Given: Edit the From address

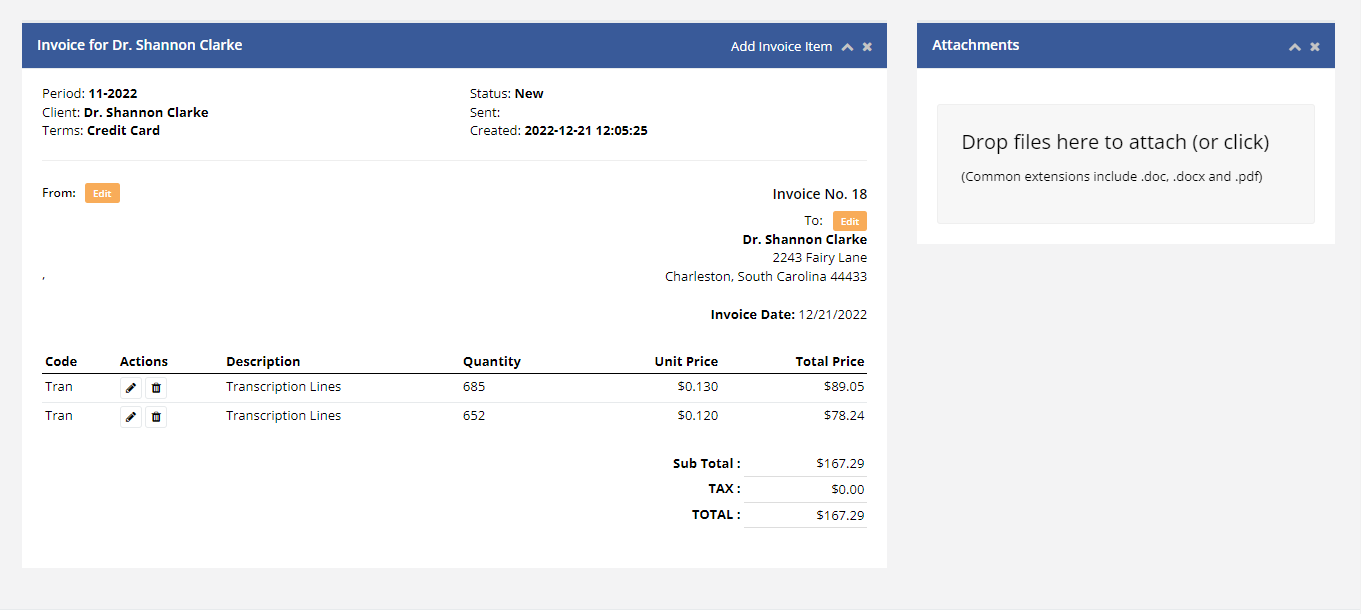Looking at the screenshot, I should 102,193.
